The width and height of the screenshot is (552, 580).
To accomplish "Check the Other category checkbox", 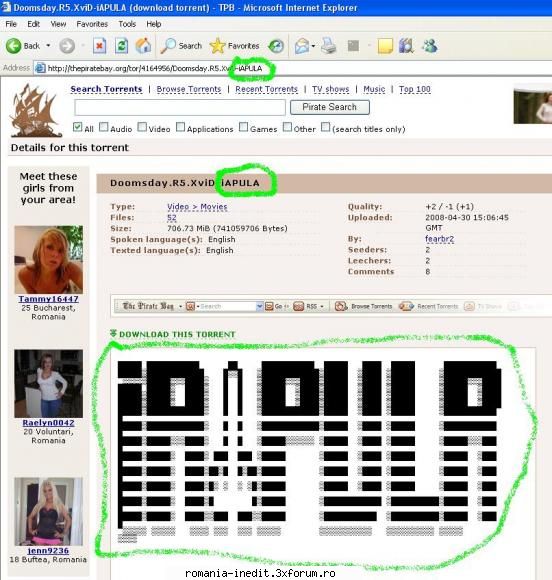I will point(287,127).
